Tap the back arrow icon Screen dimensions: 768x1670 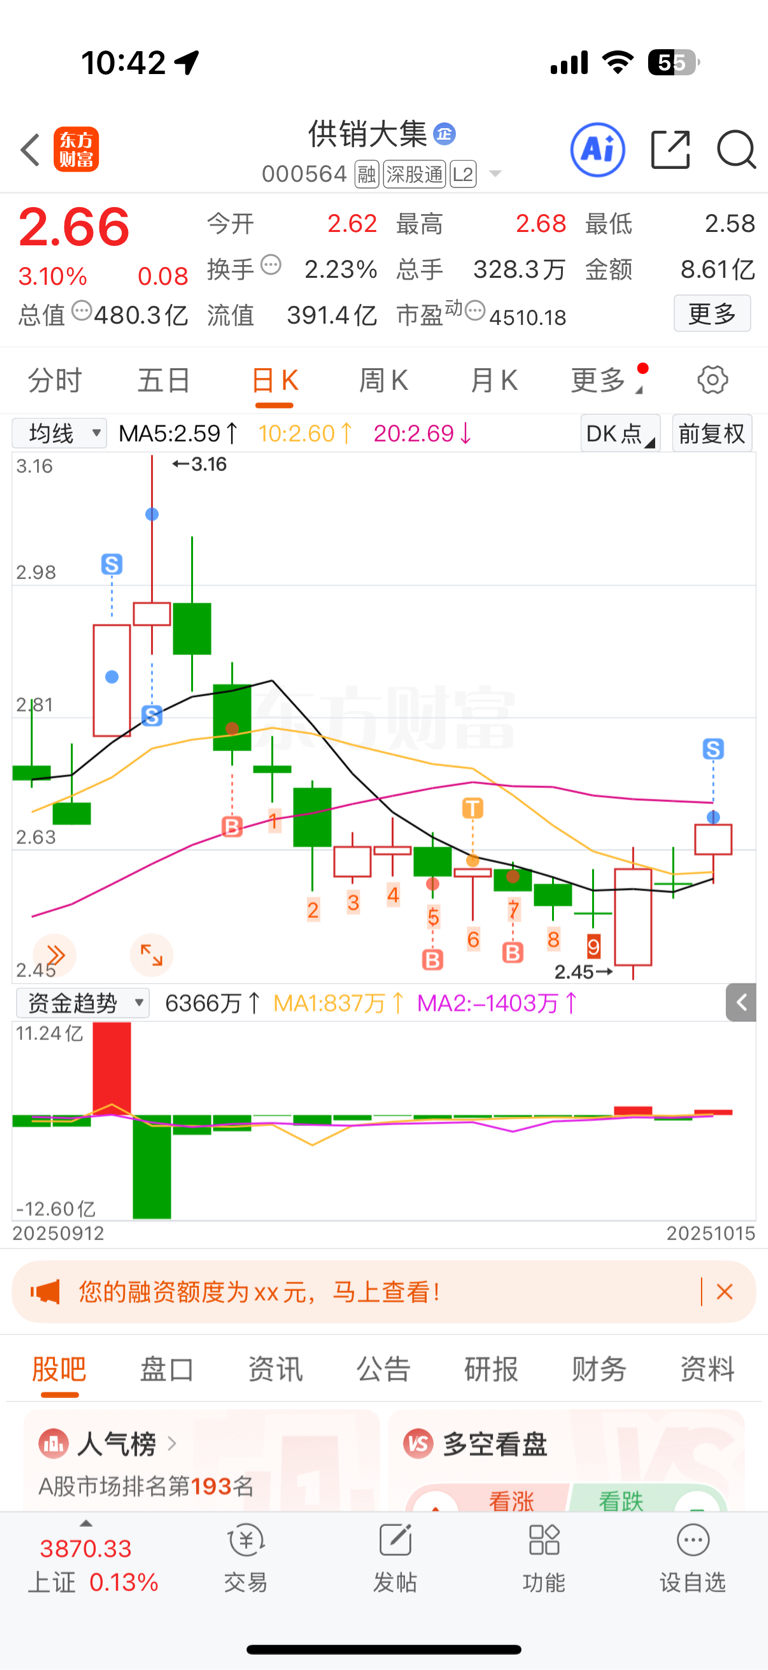[30, 150]
